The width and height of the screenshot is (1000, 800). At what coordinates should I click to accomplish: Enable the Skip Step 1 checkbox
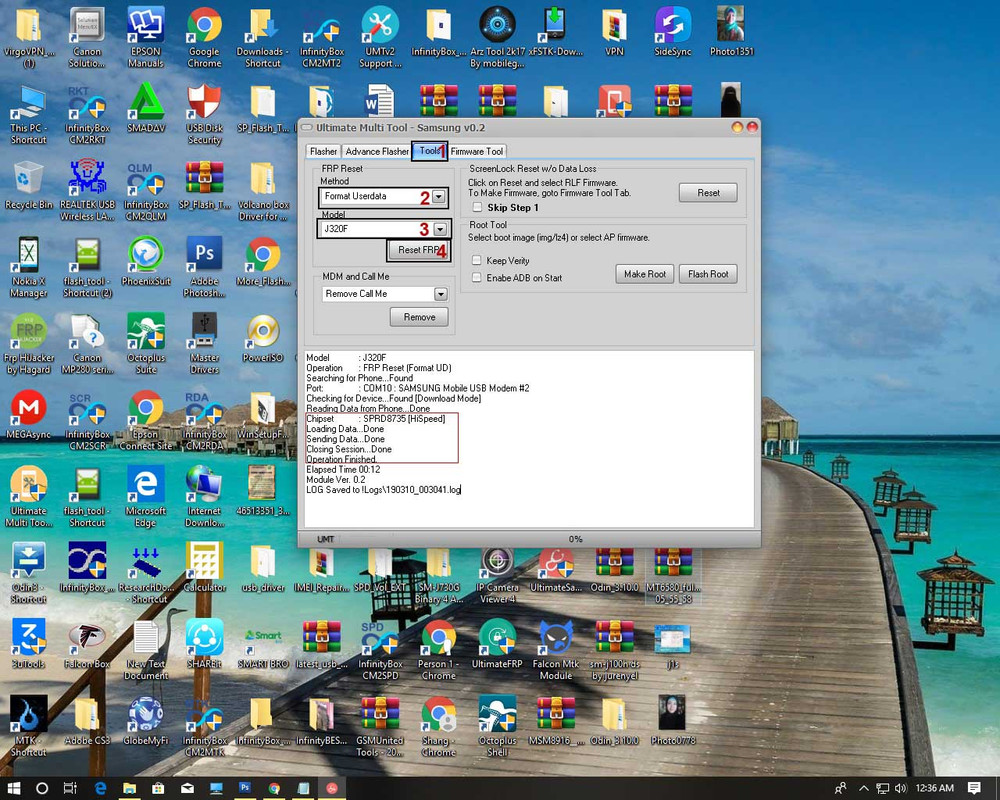pyautogui.click(x=477, y=207)
